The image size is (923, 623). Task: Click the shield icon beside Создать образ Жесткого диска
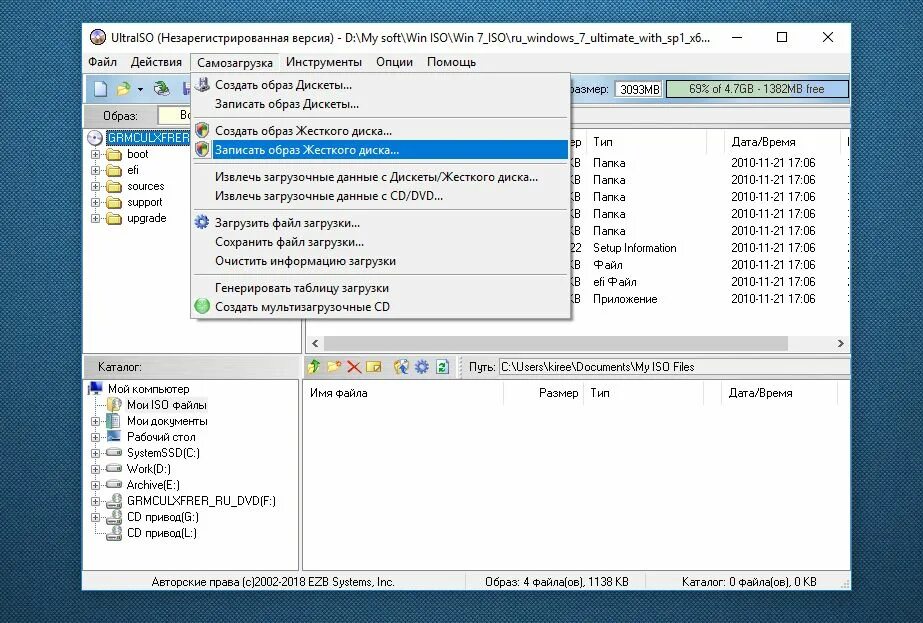(x=202, y=130)
